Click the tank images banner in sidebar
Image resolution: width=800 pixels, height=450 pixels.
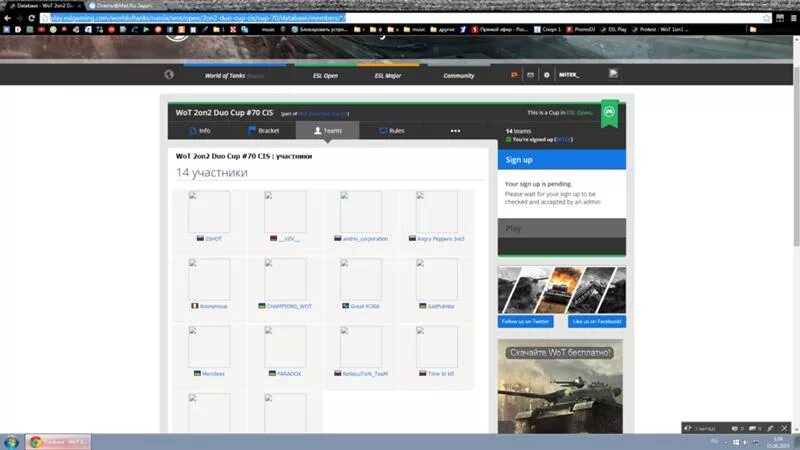click(562, 289)
